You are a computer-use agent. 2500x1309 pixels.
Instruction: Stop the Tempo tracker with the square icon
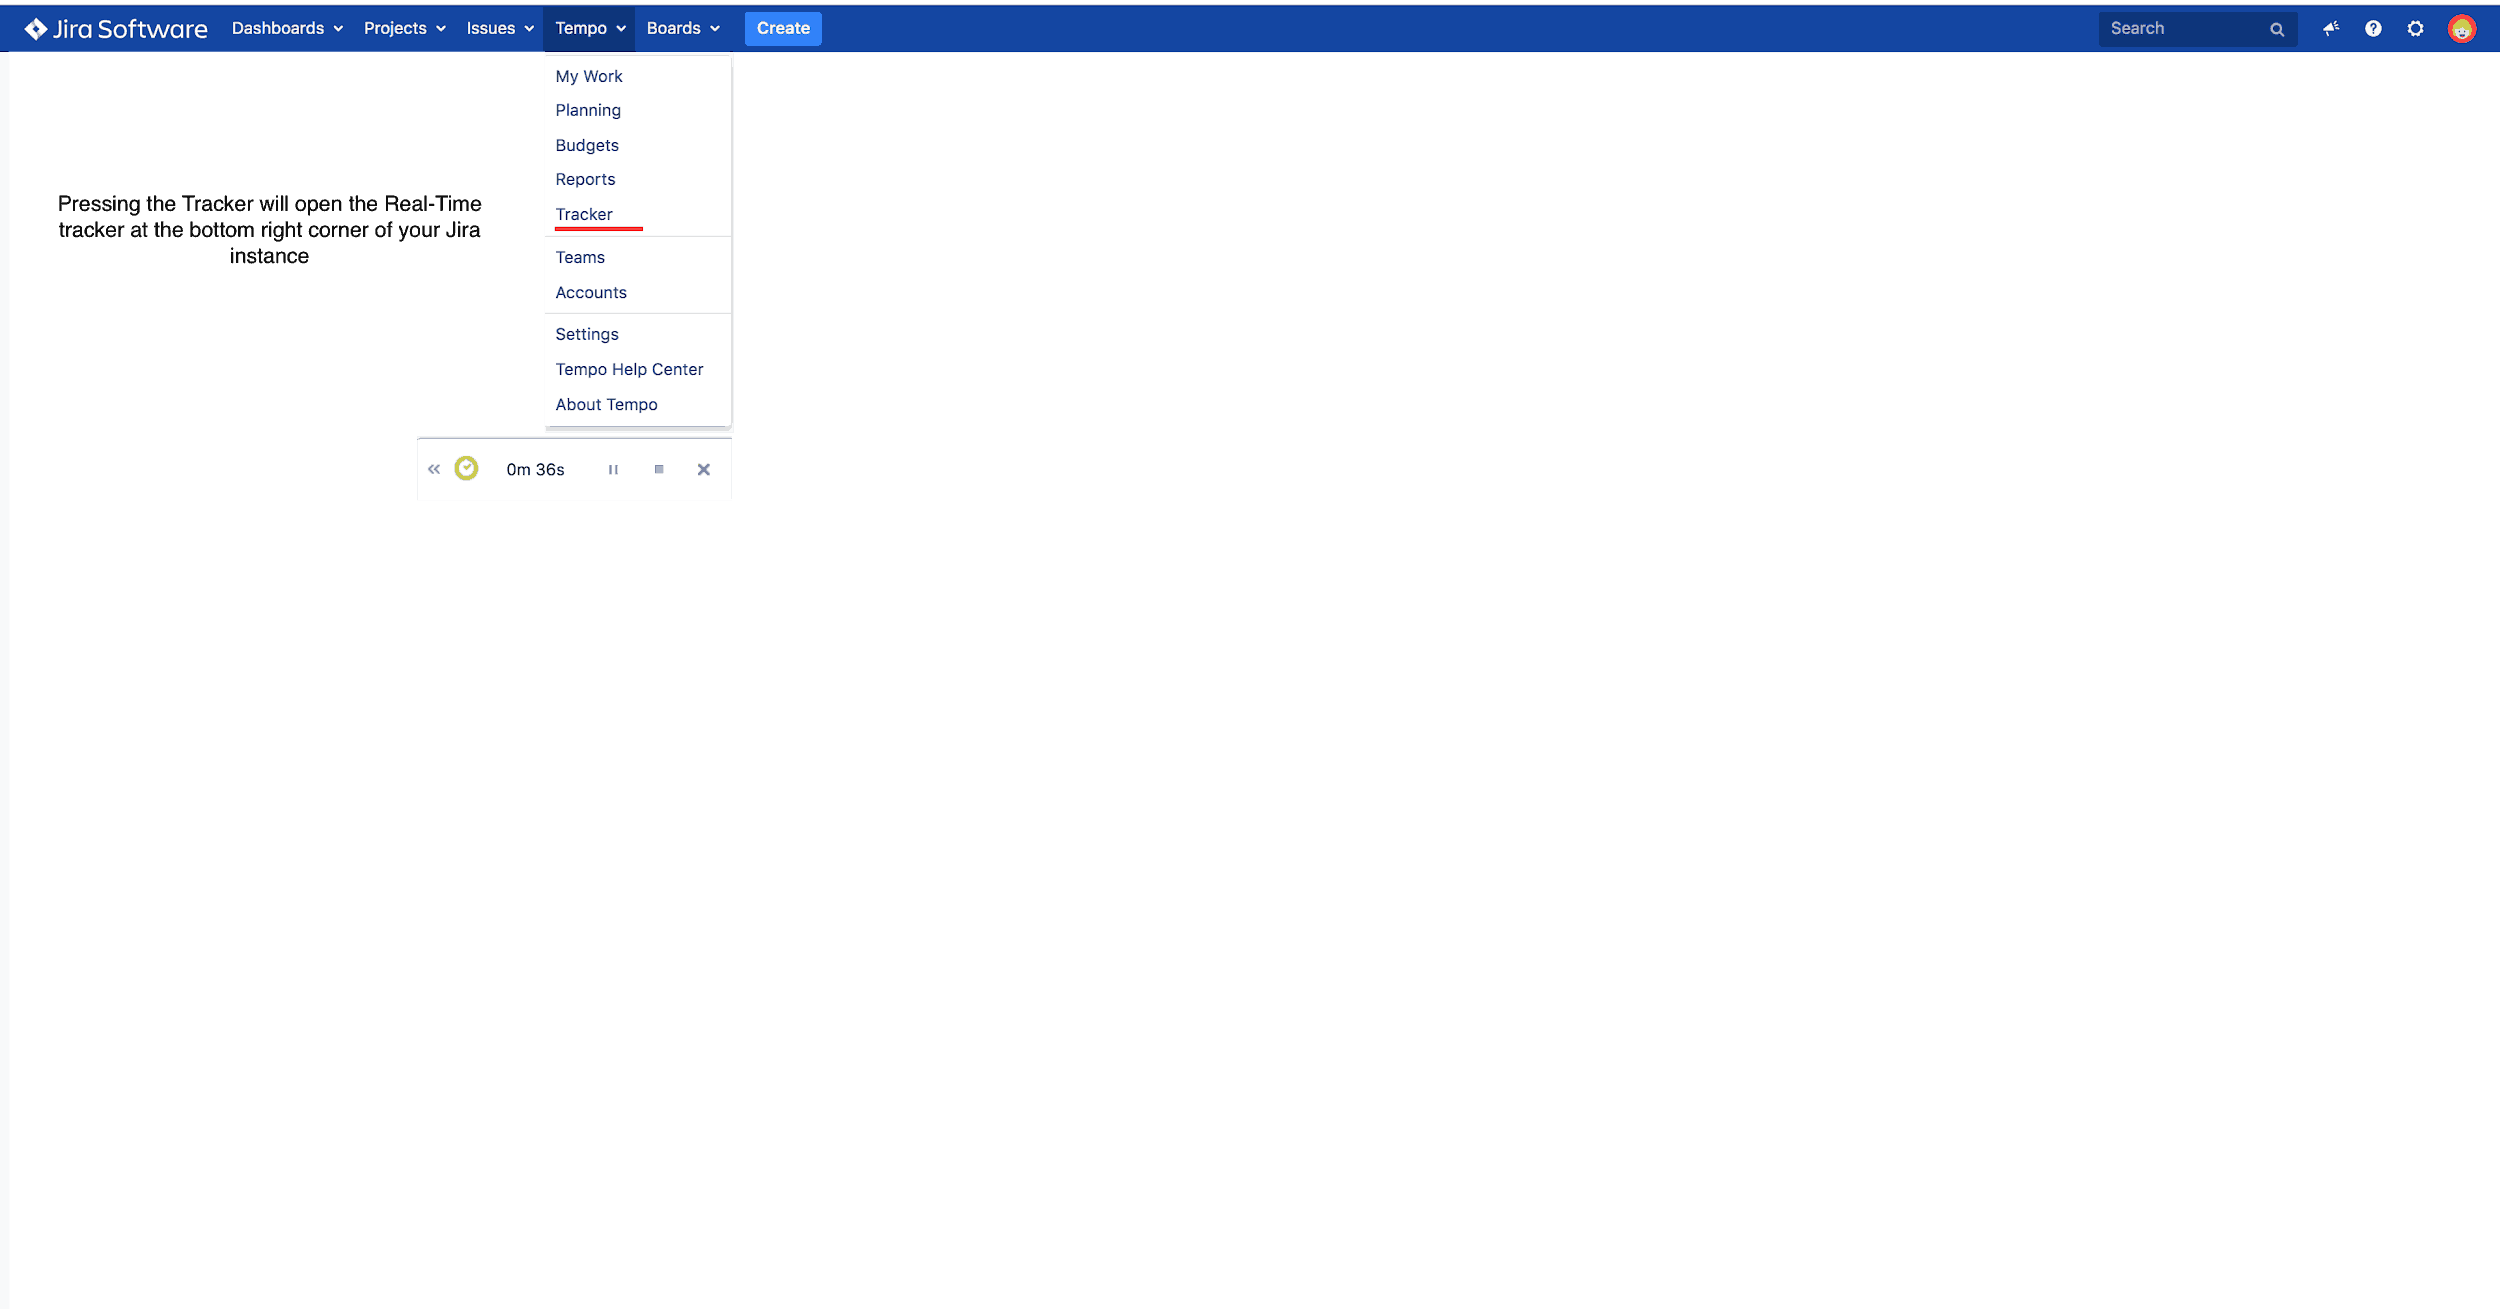click(x=659, y=468)
